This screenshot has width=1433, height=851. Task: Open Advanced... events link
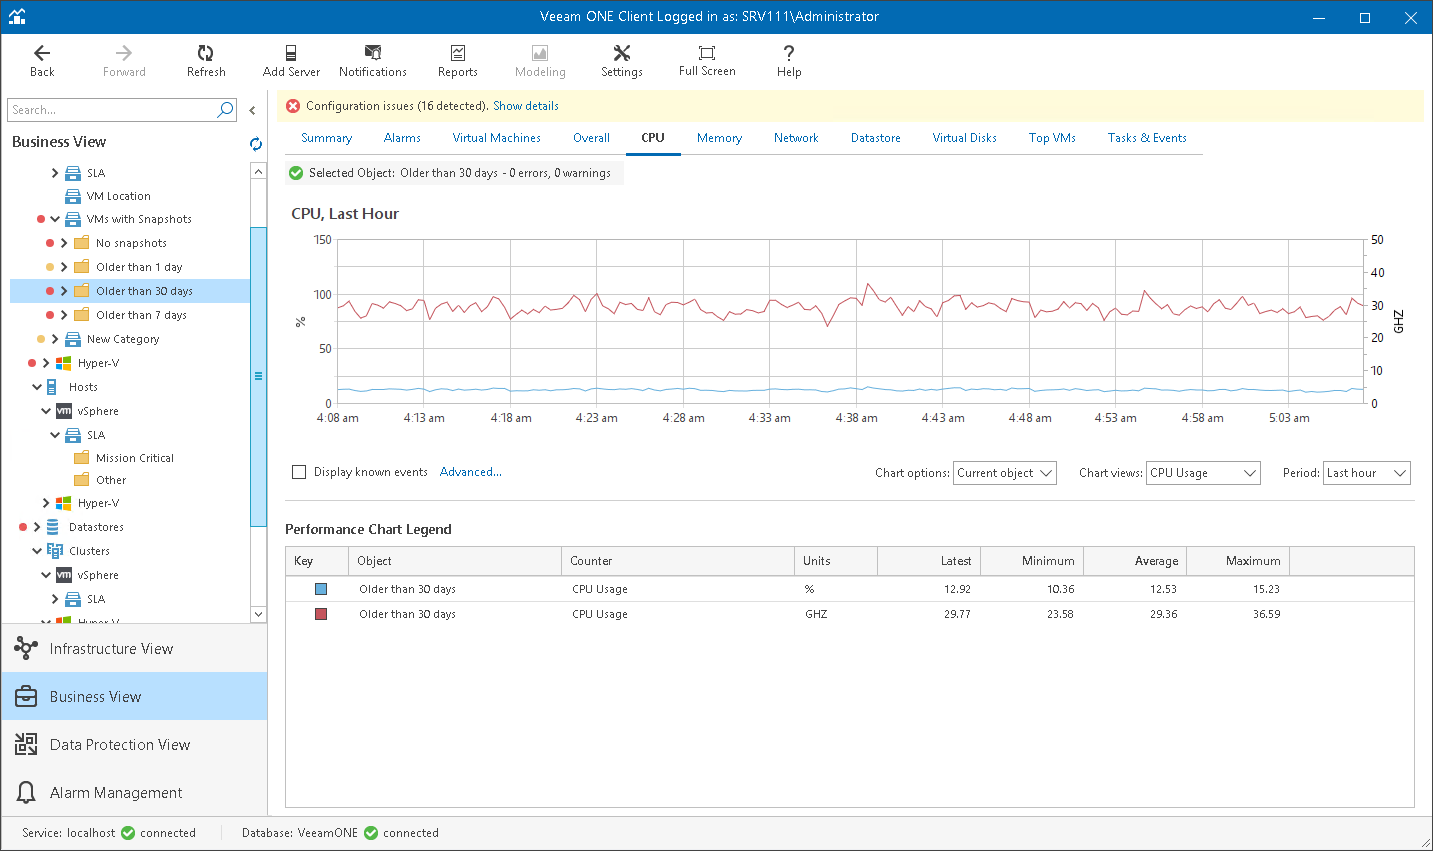(471, 472)
